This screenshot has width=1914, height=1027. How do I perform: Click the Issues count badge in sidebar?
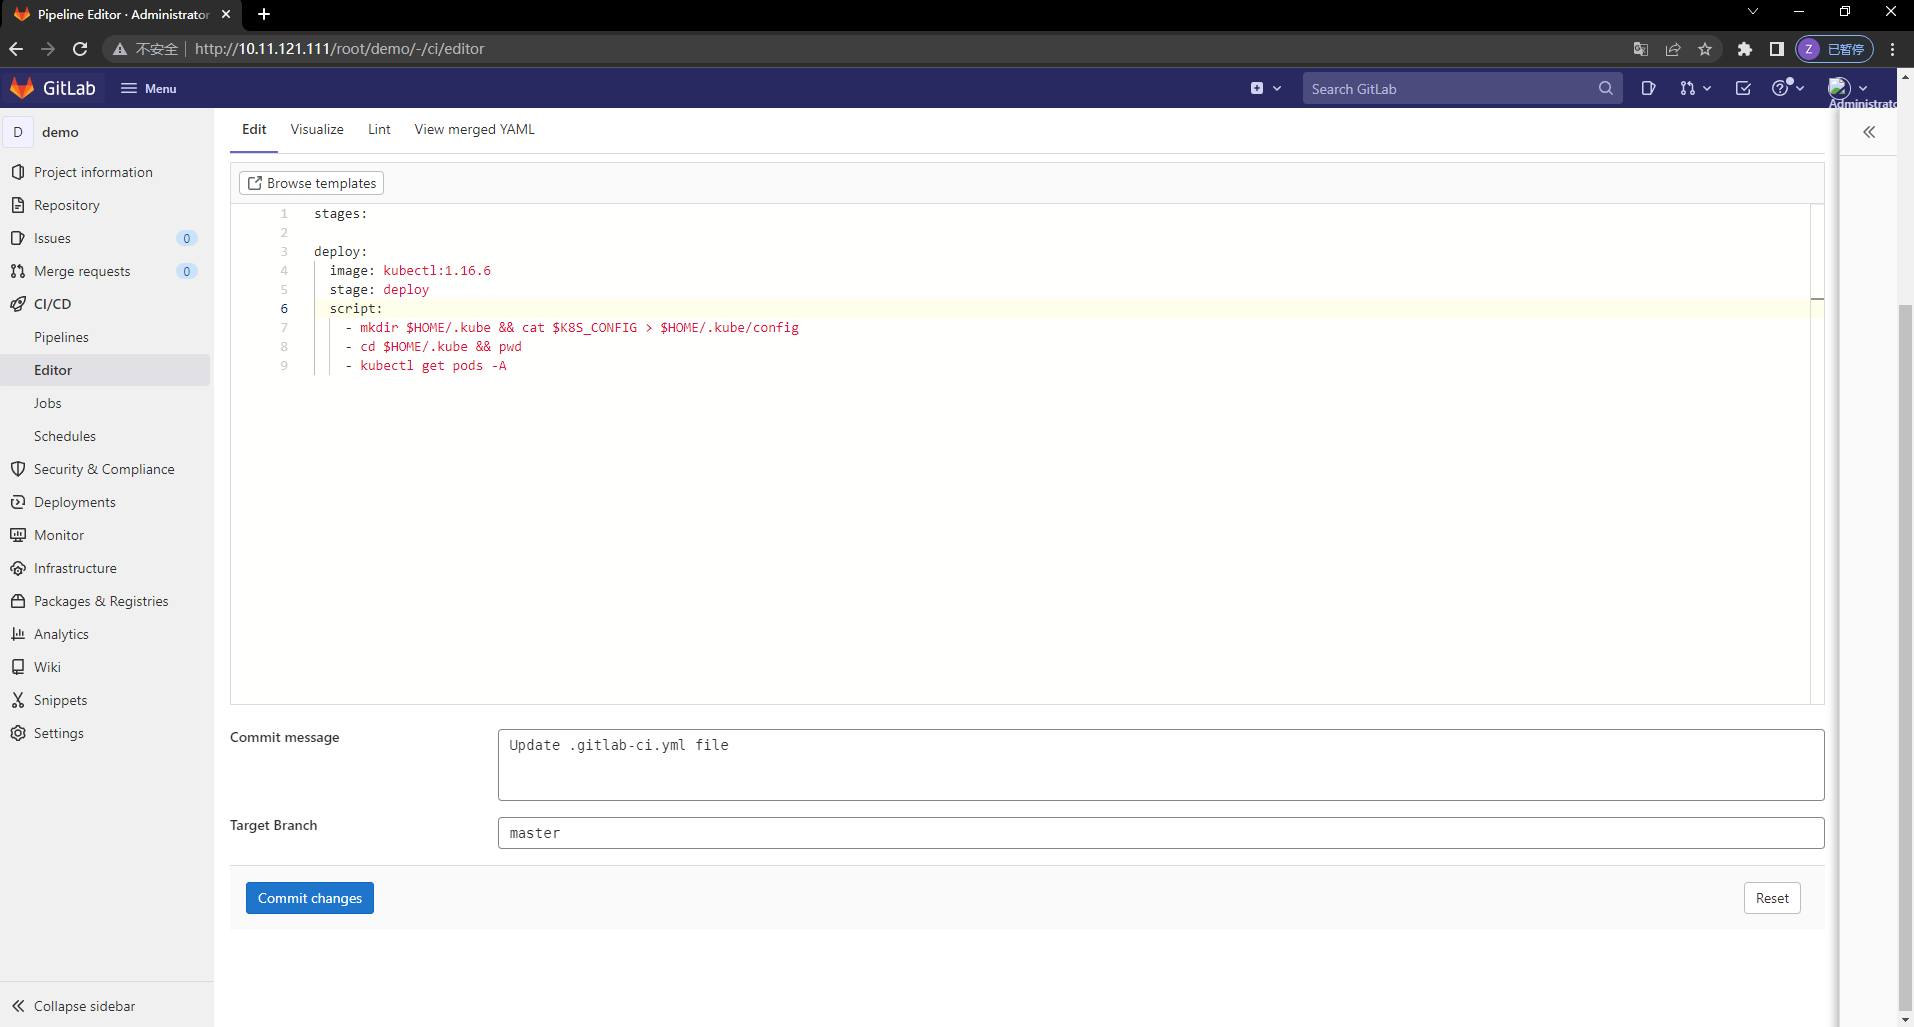click(186, 238)
